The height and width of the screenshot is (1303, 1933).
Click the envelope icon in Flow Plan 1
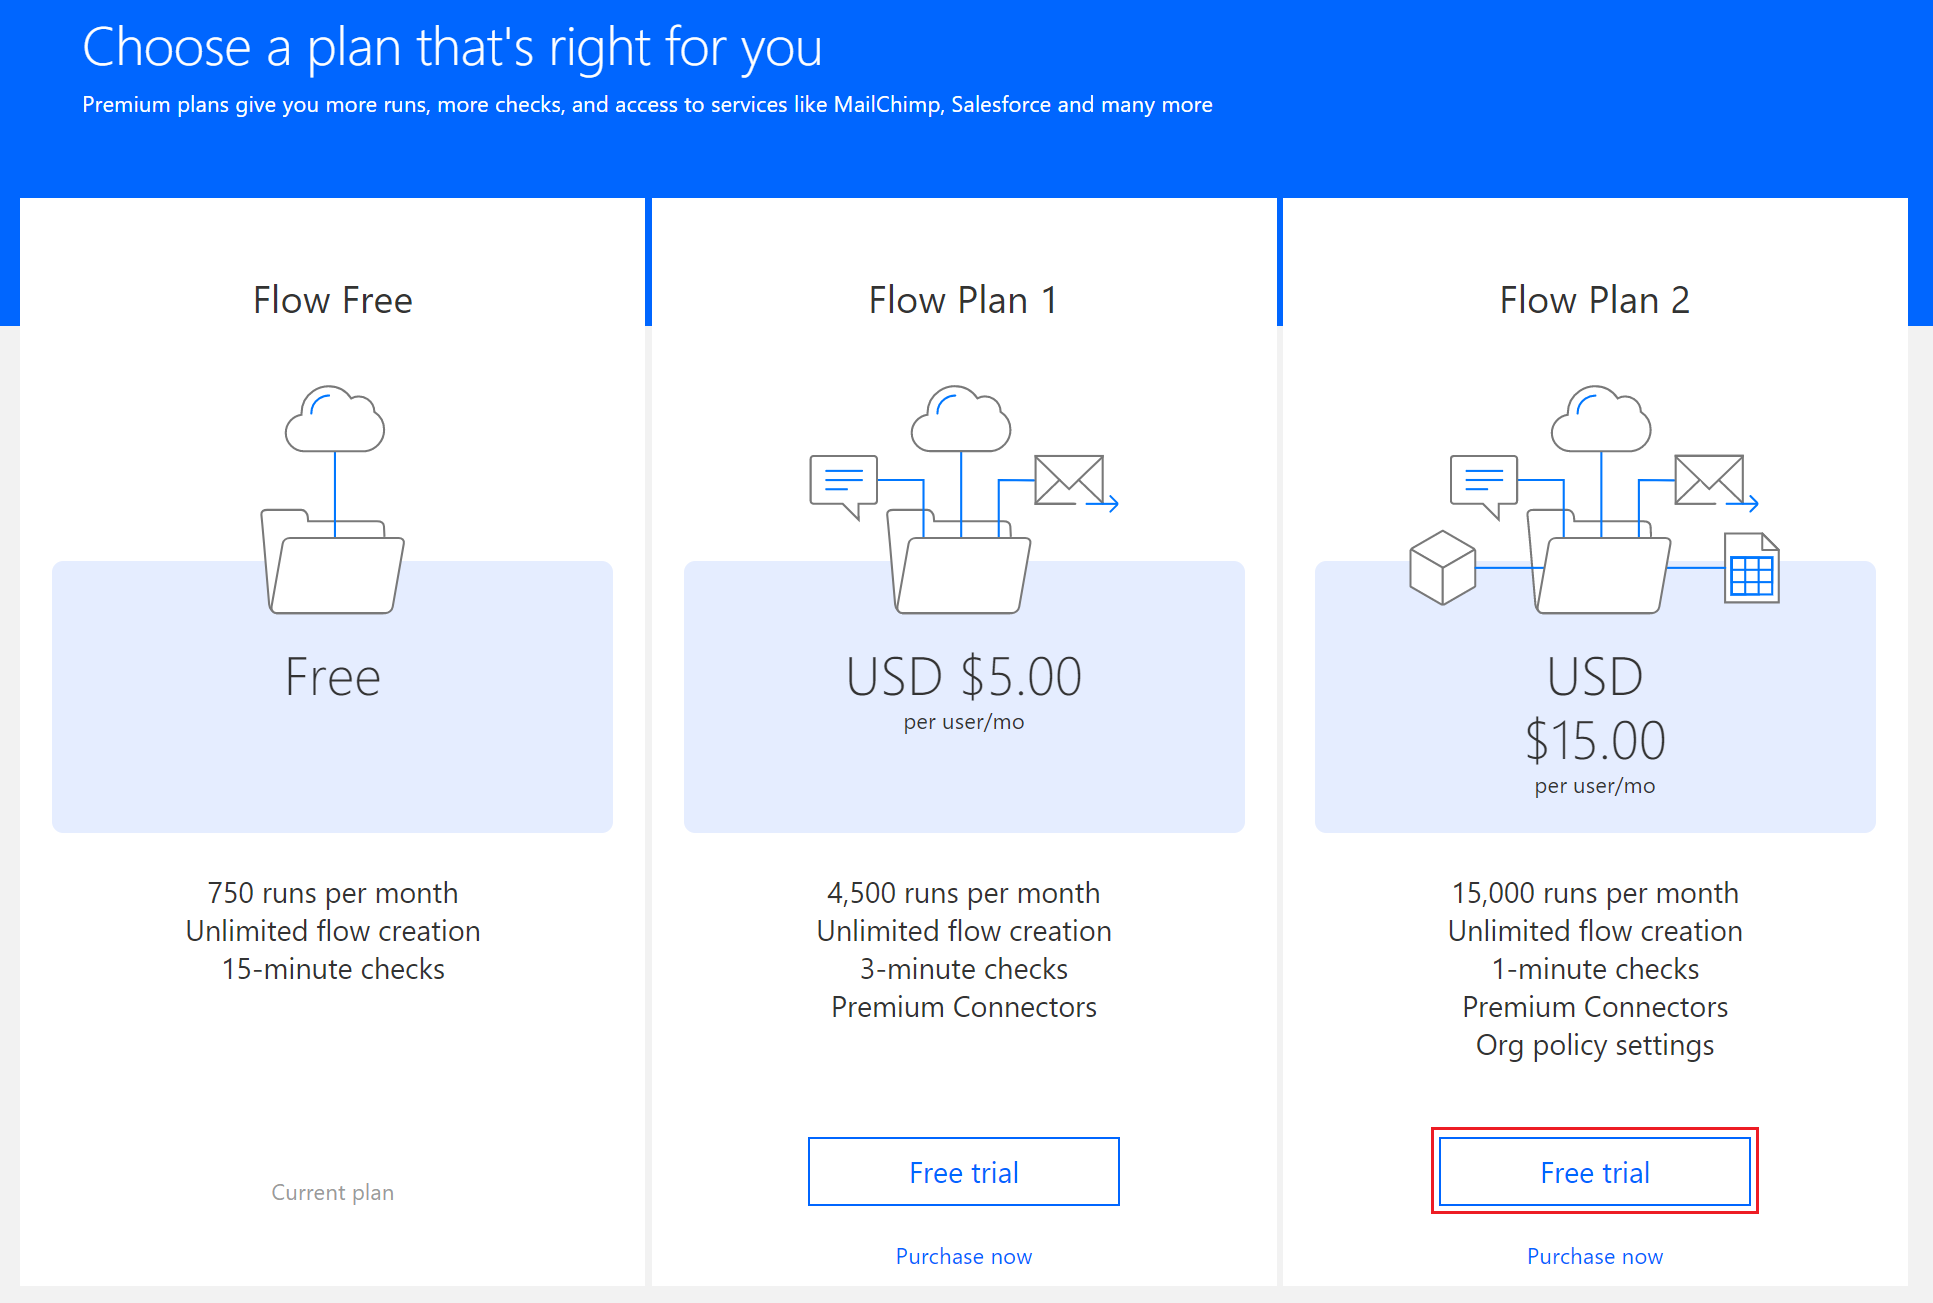pos(1069,480)
